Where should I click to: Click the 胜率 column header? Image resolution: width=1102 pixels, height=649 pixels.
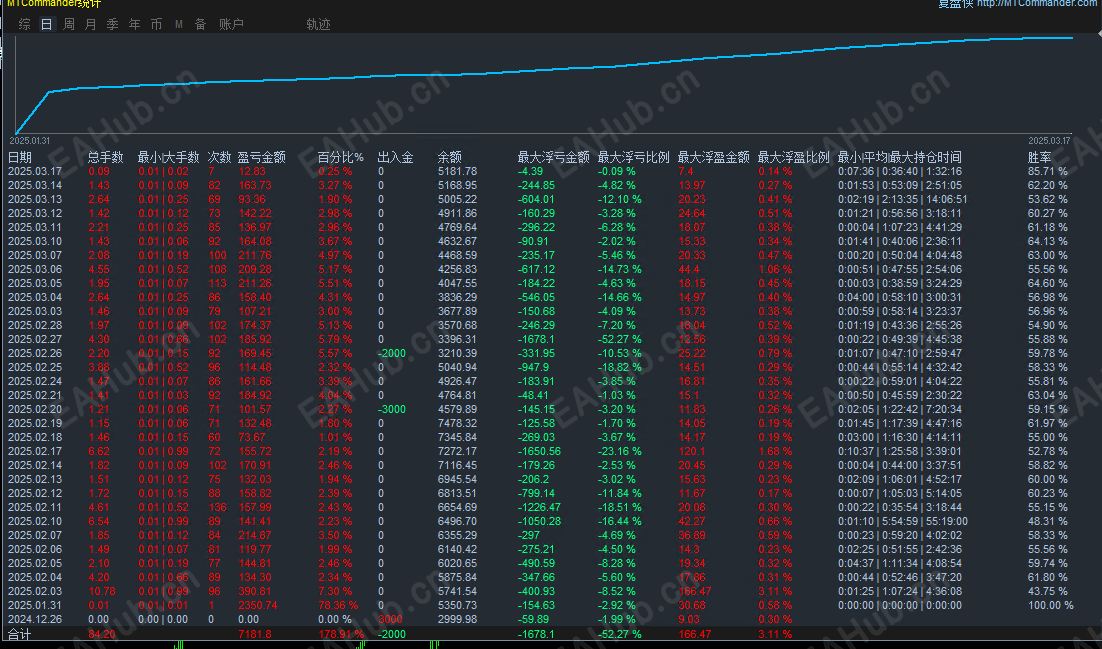pos(1039,157)
